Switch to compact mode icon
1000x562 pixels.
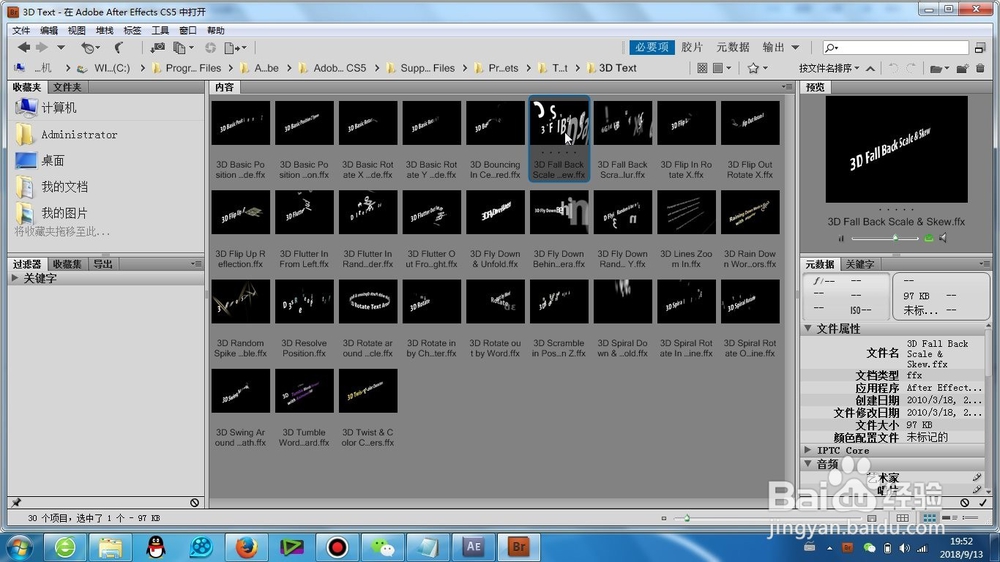980,48
